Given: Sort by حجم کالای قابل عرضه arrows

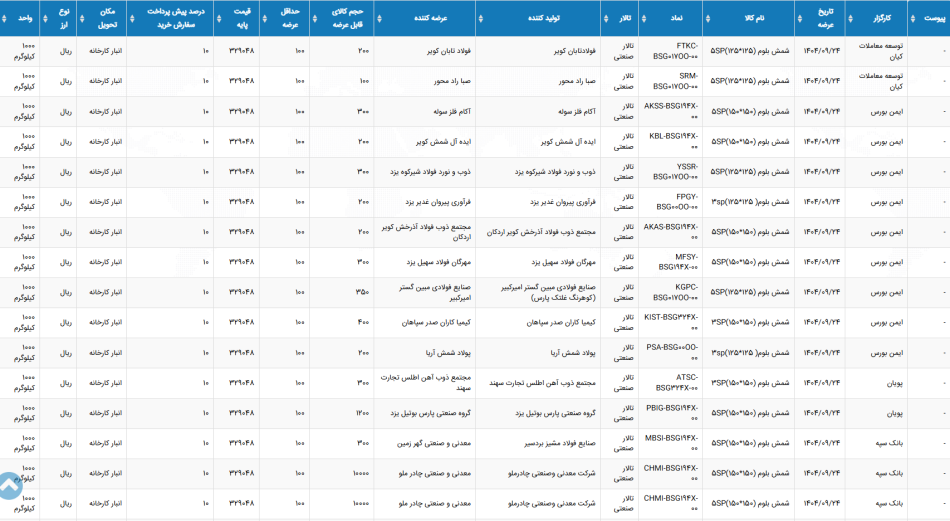Looking at the screenshot, I should 314,18.
